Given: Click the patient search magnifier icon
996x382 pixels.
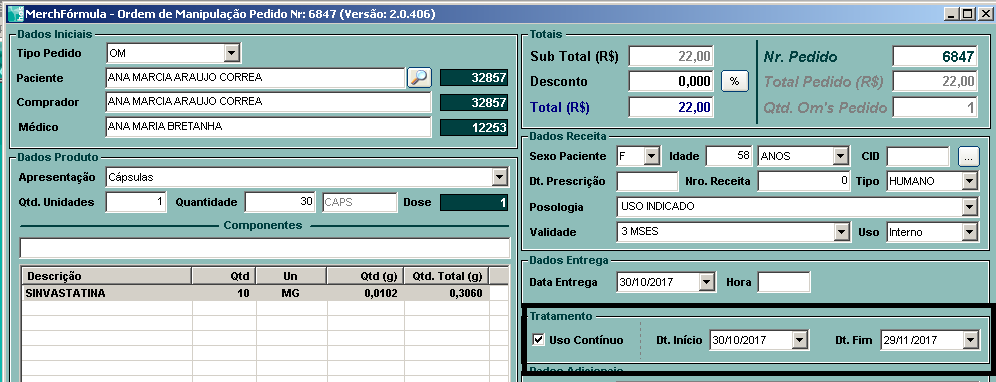Looking at the screenshot, I should tap(419, 78).
